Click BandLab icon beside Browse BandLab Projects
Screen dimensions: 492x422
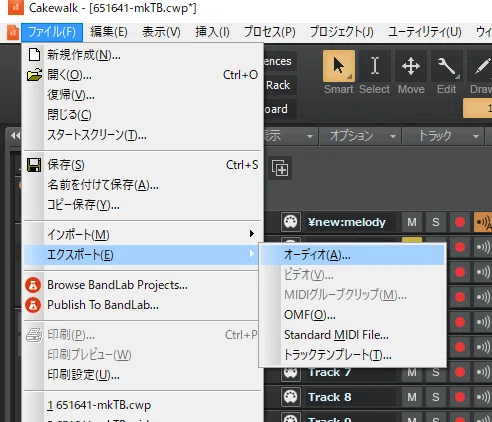[x=33, y=285]
